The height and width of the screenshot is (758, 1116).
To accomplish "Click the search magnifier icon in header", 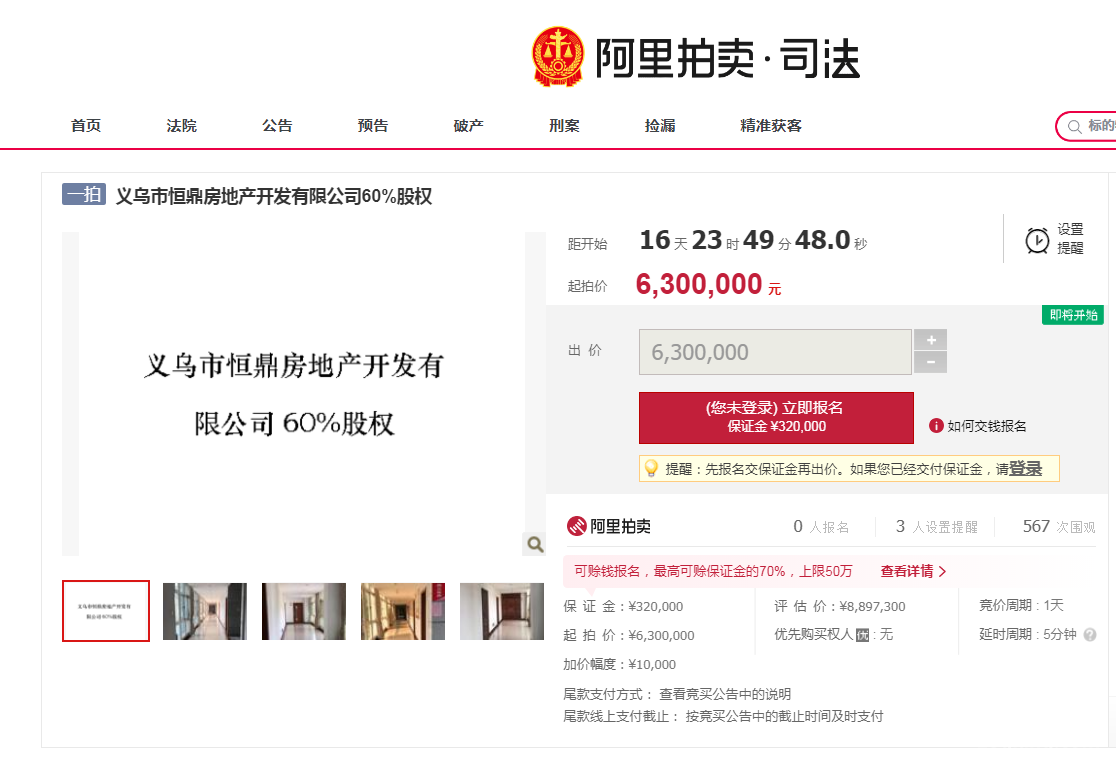I will pos(1074,127).
